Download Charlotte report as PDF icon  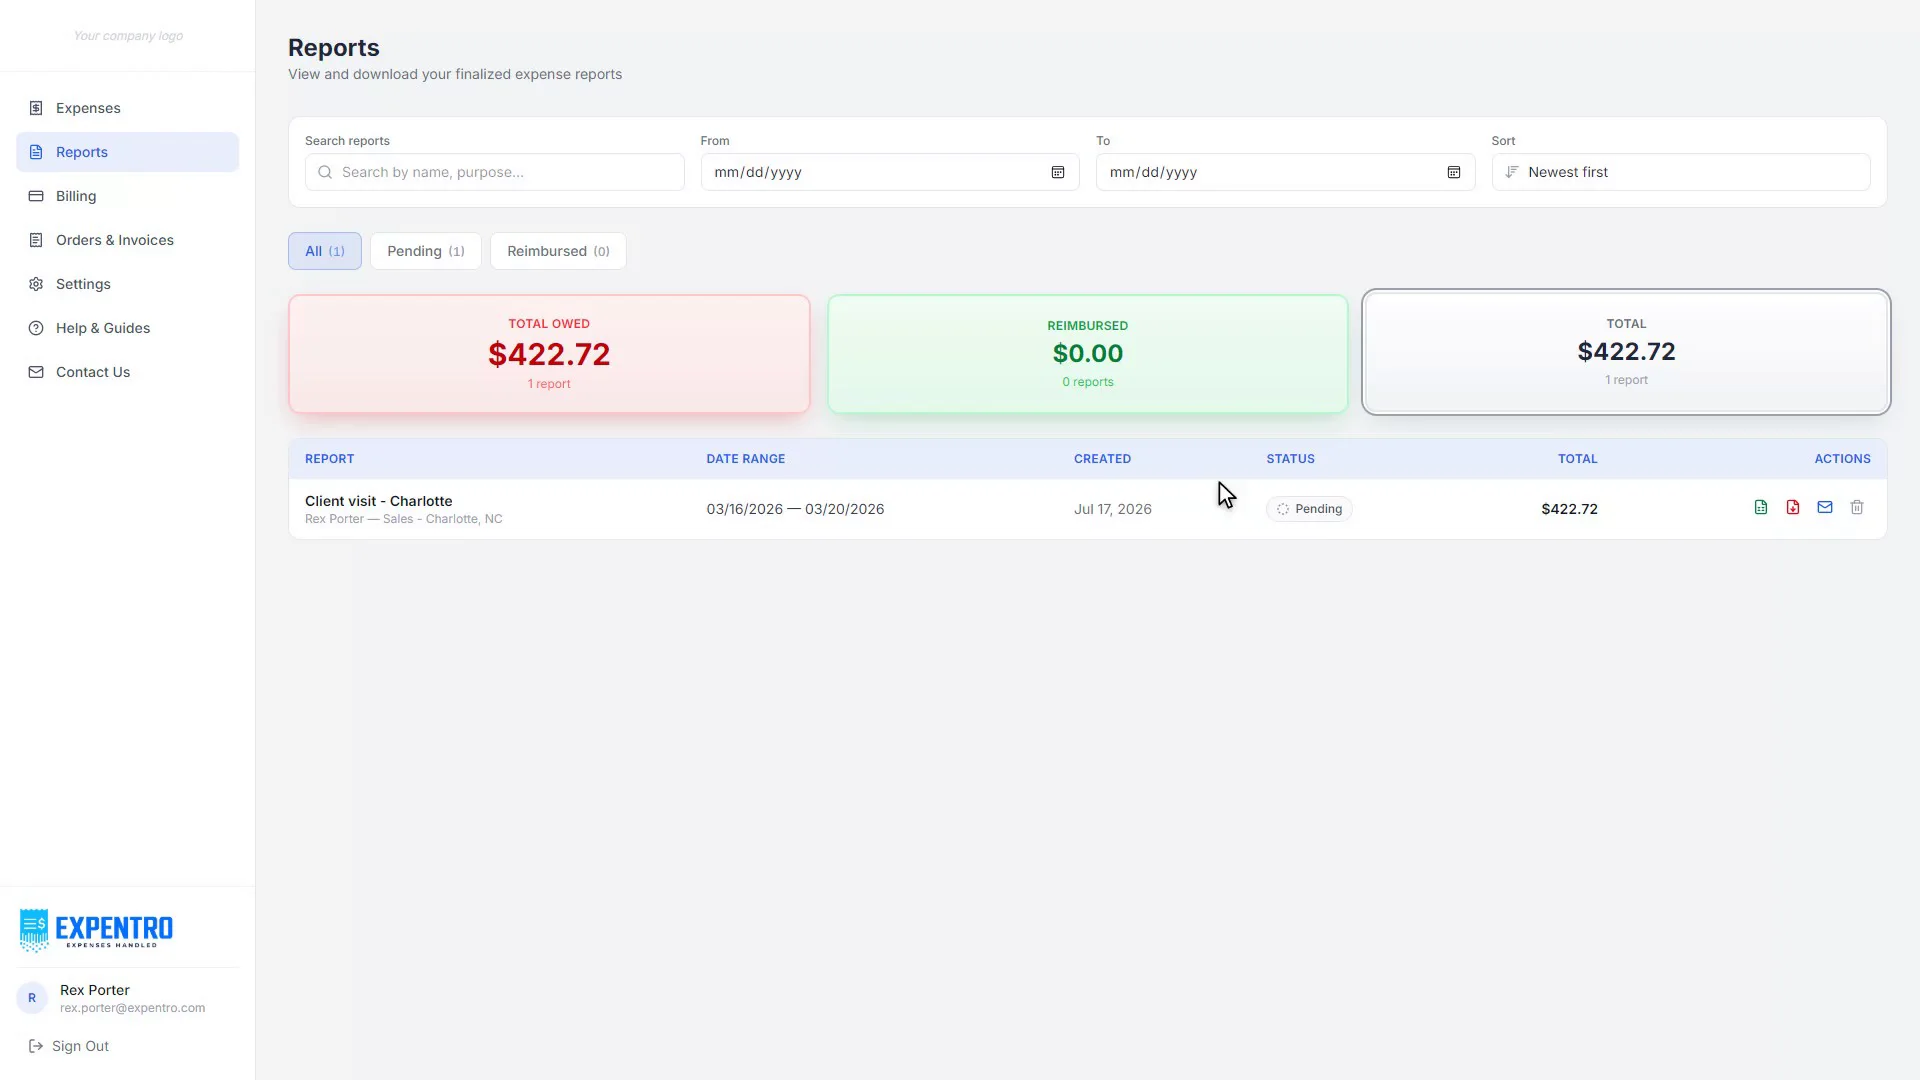pos(1793,508)
